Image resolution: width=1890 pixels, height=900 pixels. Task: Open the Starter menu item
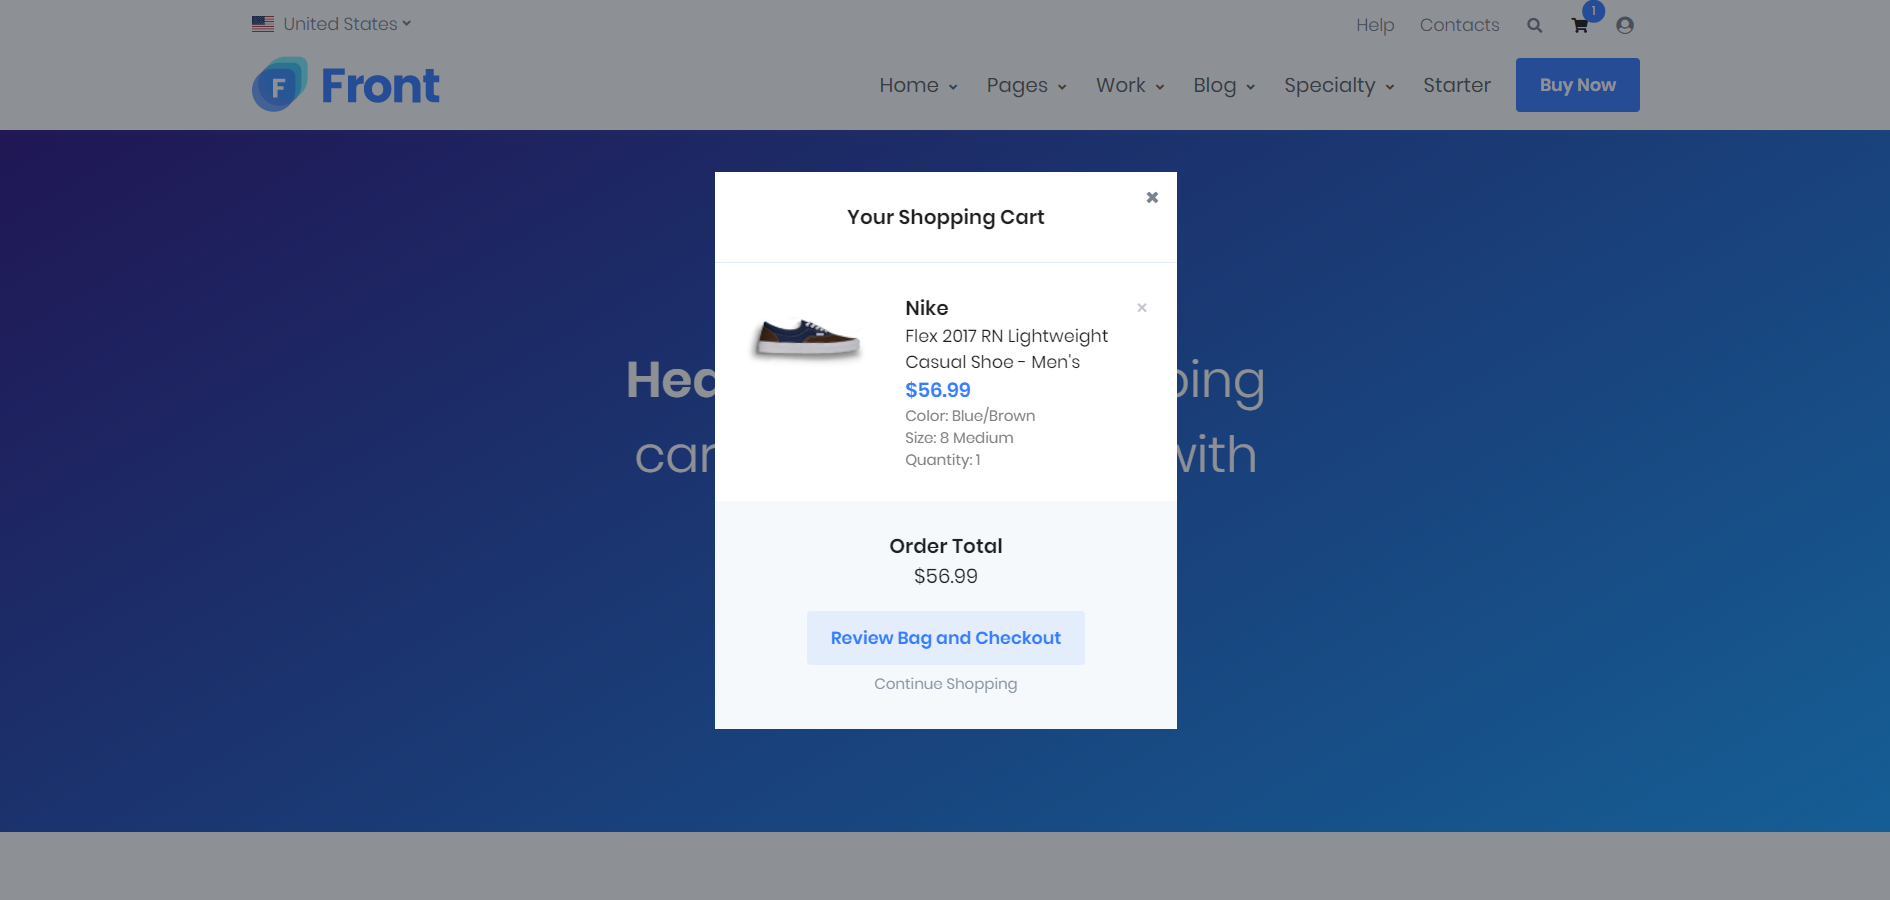pyautogui.click(x=1457, y=85)
